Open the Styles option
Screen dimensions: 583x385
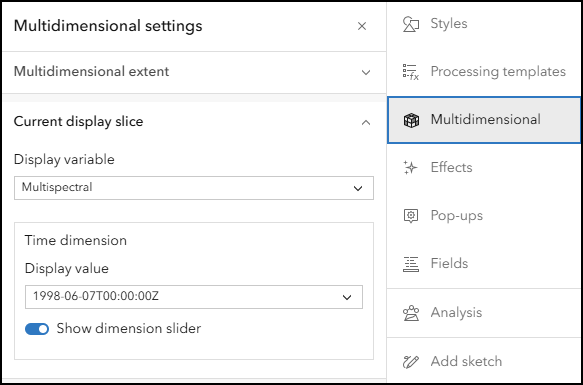(x=484, y=24)
